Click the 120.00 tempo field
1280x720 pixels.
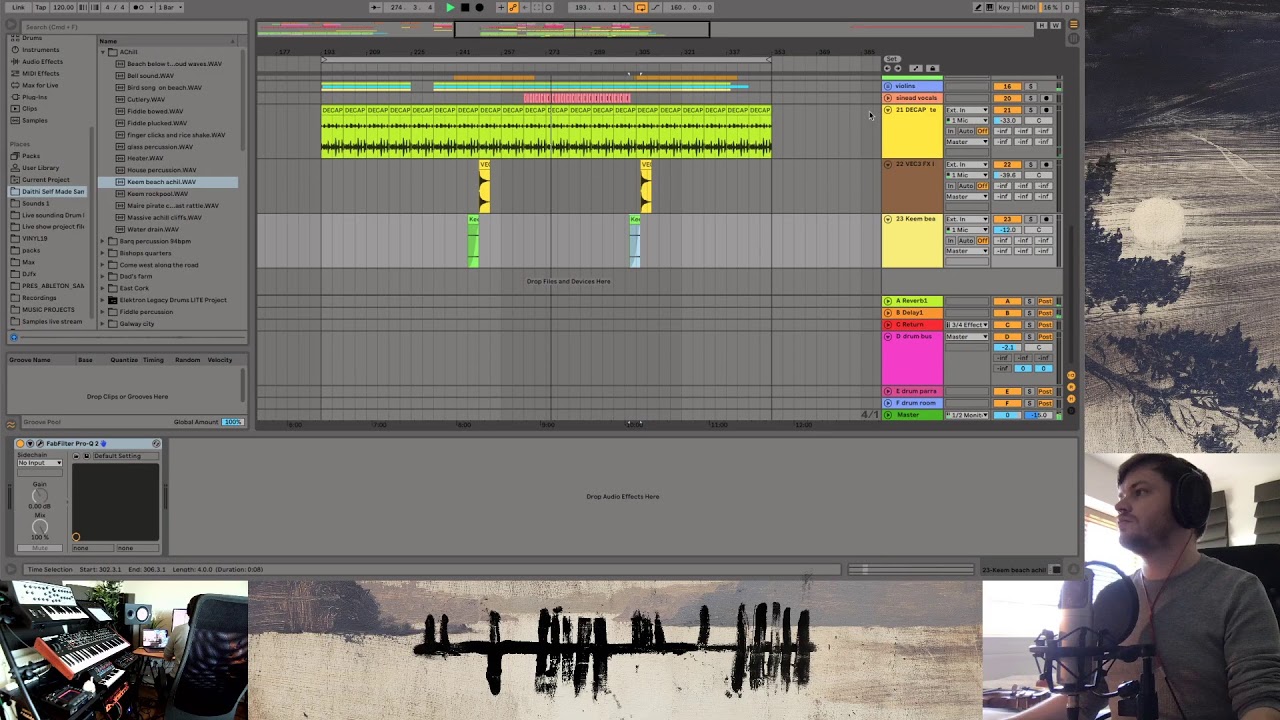coord(63,7)
